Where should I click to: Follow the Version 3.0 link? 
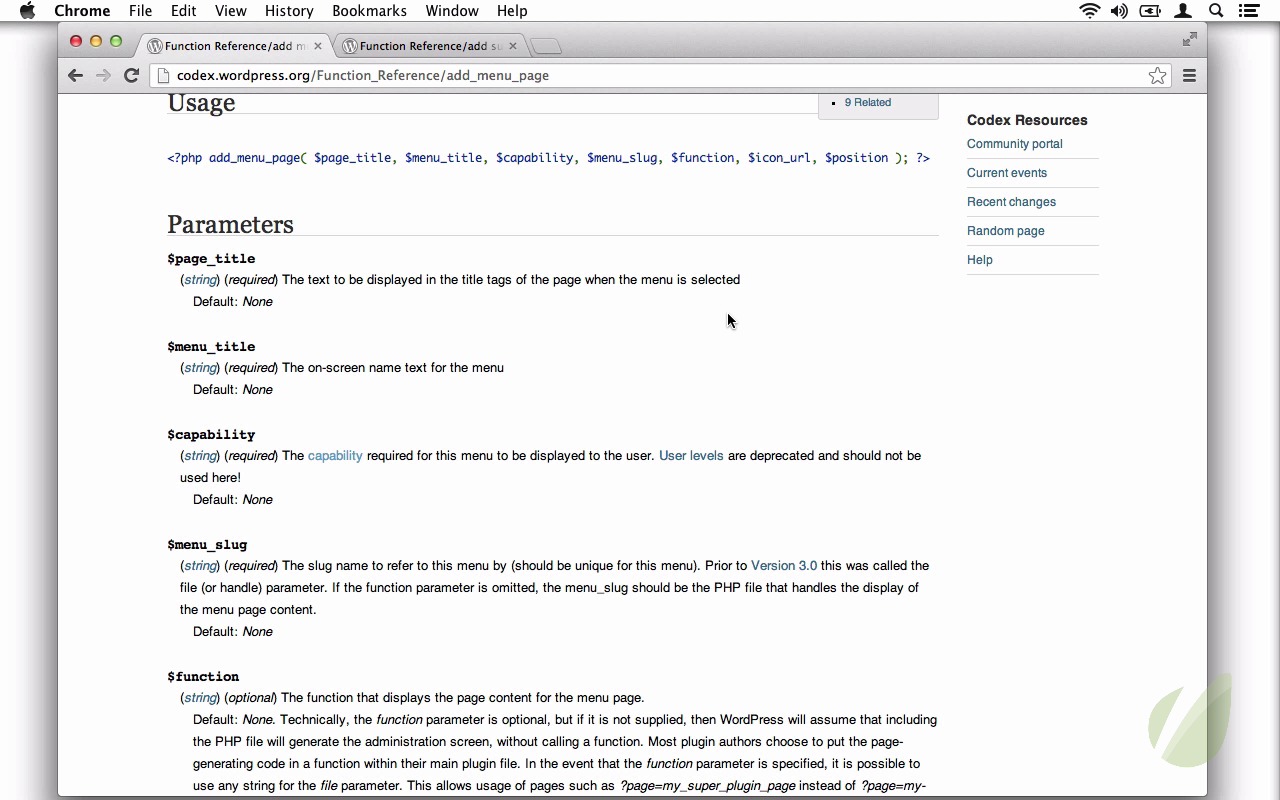click(x=784, y=566)
